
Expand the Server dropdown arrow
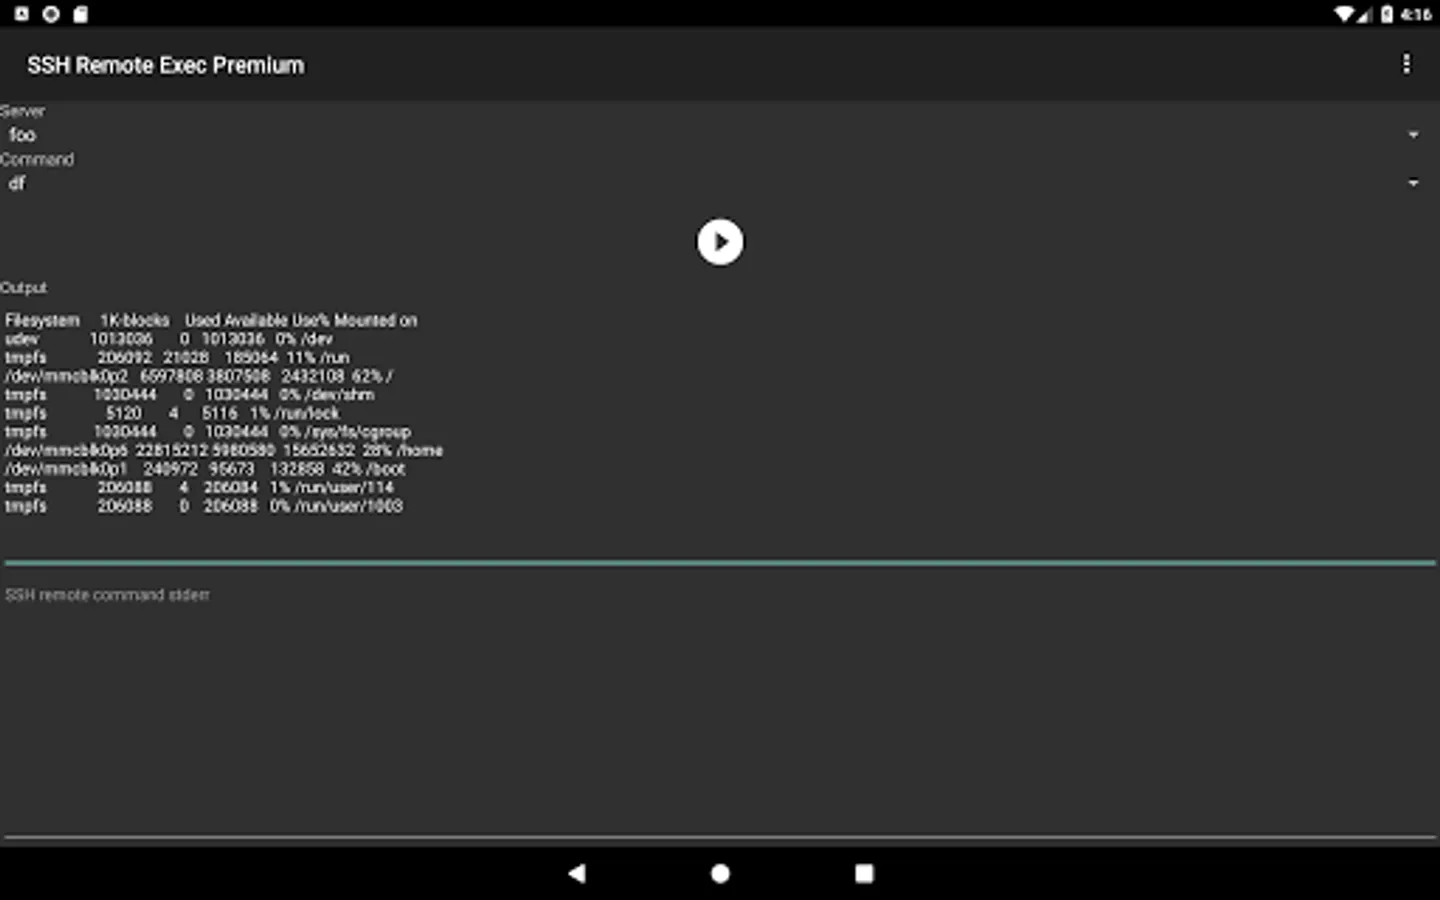1413,135
